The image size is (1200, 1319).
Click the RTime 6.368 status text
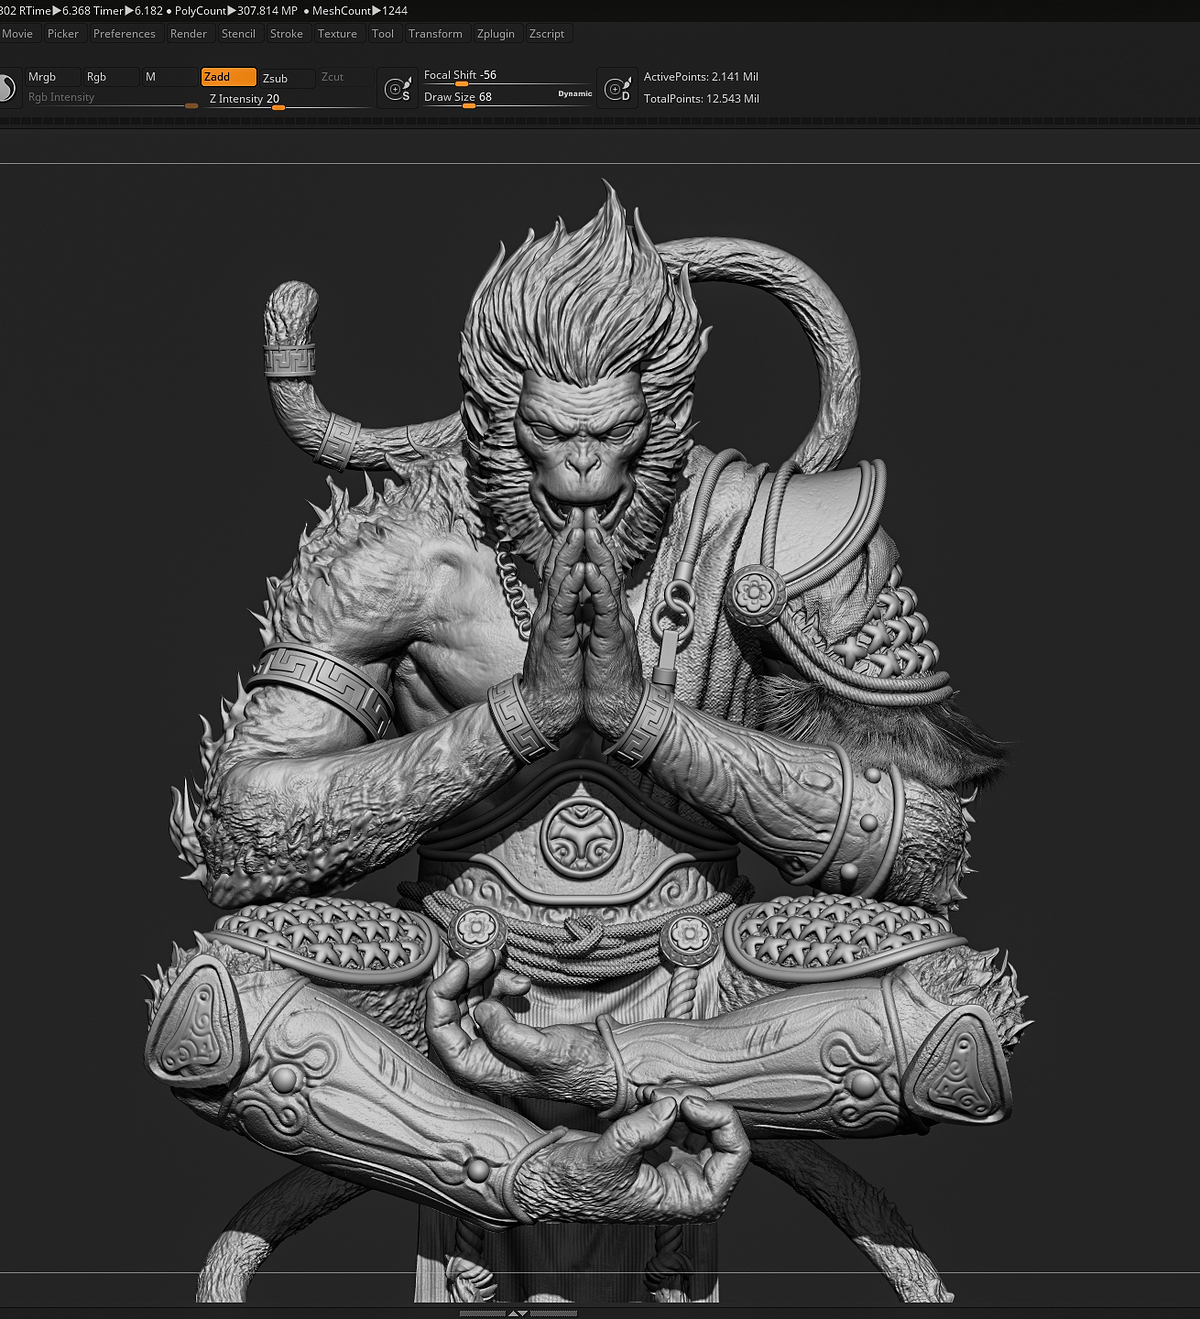tap(55, 11)
